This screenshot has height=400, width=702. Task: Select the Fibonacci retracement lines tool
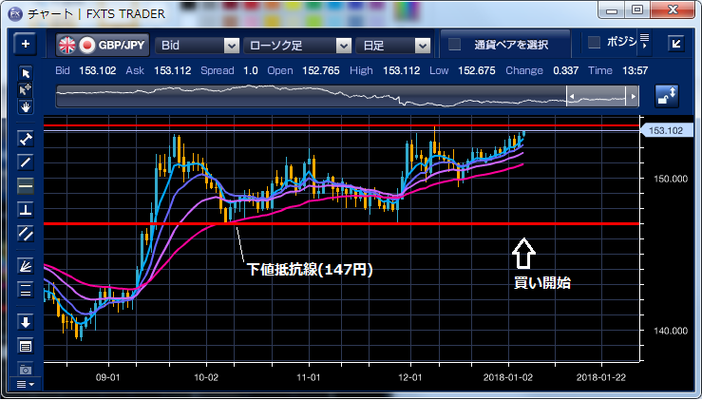tap(26, 289)
